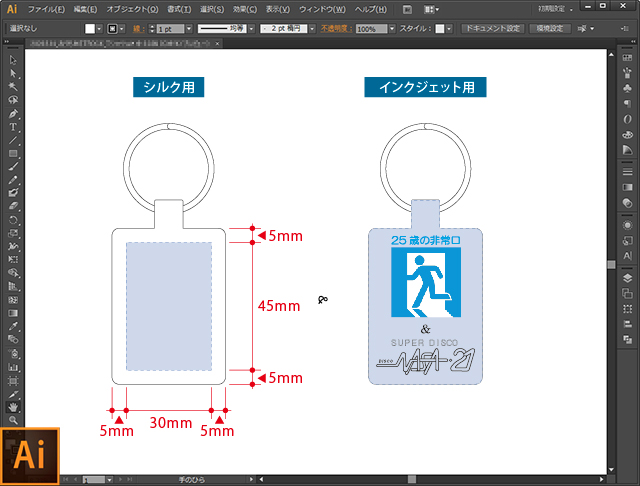Select the Pen tool
The width and height of the screenshot is (640, 486).
[13, 114]
